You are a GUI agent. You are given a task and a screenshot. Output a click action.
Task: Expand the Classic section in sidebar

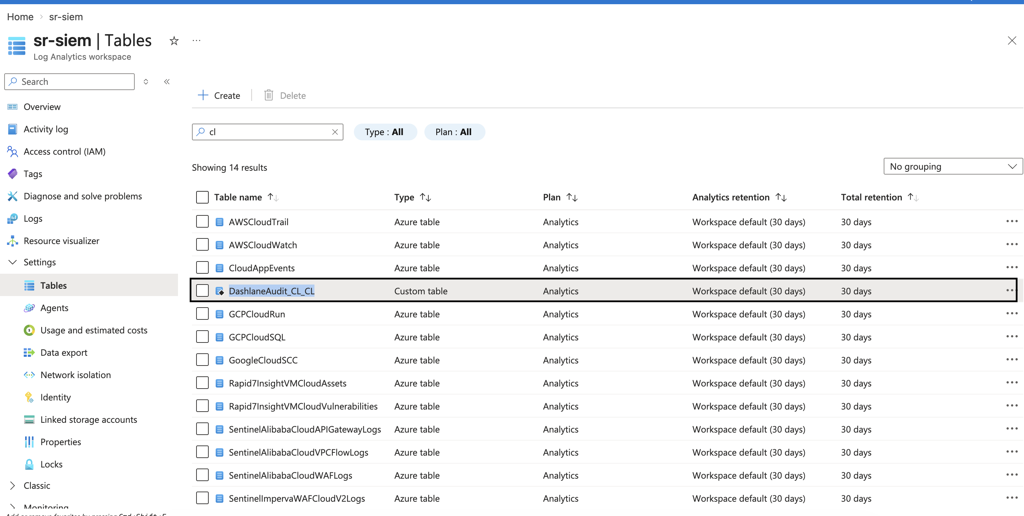pos(12,485)
